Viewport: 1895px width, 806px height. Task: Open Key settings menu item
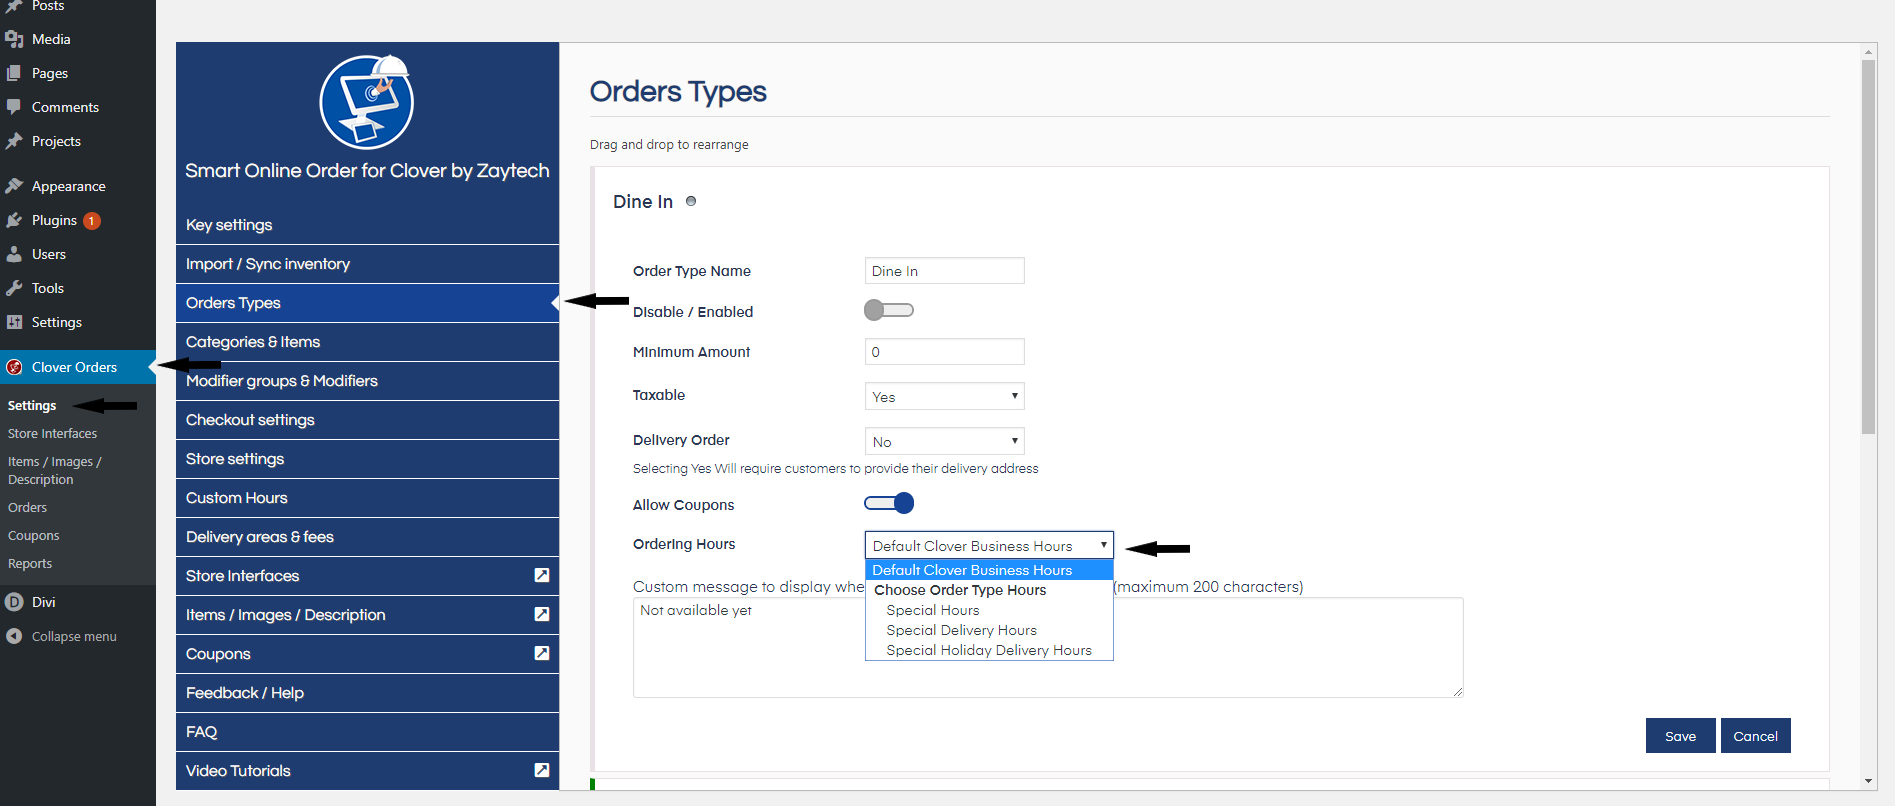tap(367, 225)
